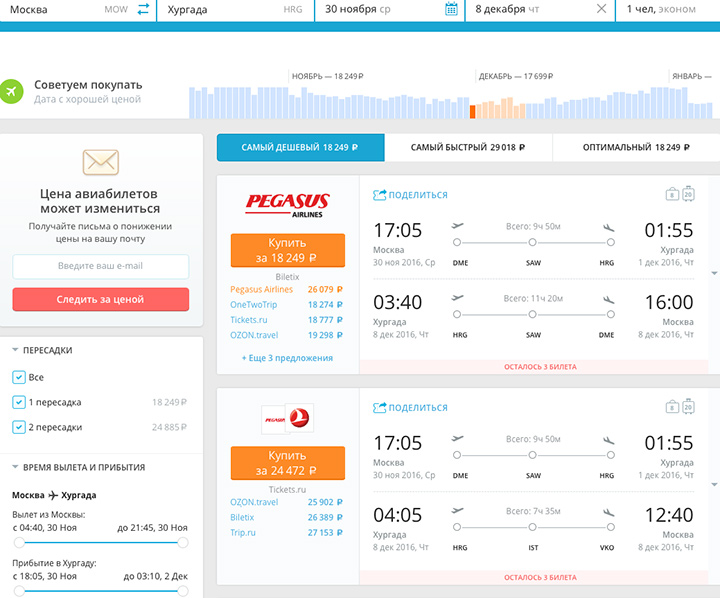Select САМЫЙ БЫСТРЫЙ 29 018 ₽ tab
The image size is (720, 598).
468,147
